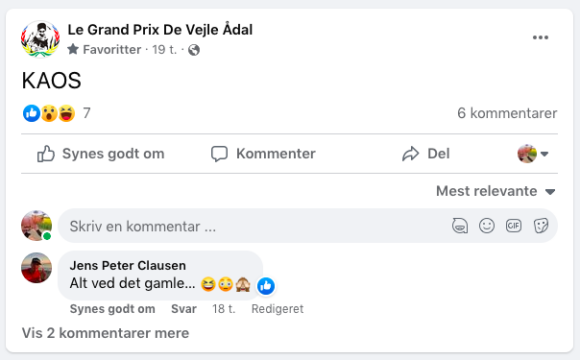Expand the Mest relevante comment sorting dropdown
The height and width of the screenshot is (360, 580).
496,191
